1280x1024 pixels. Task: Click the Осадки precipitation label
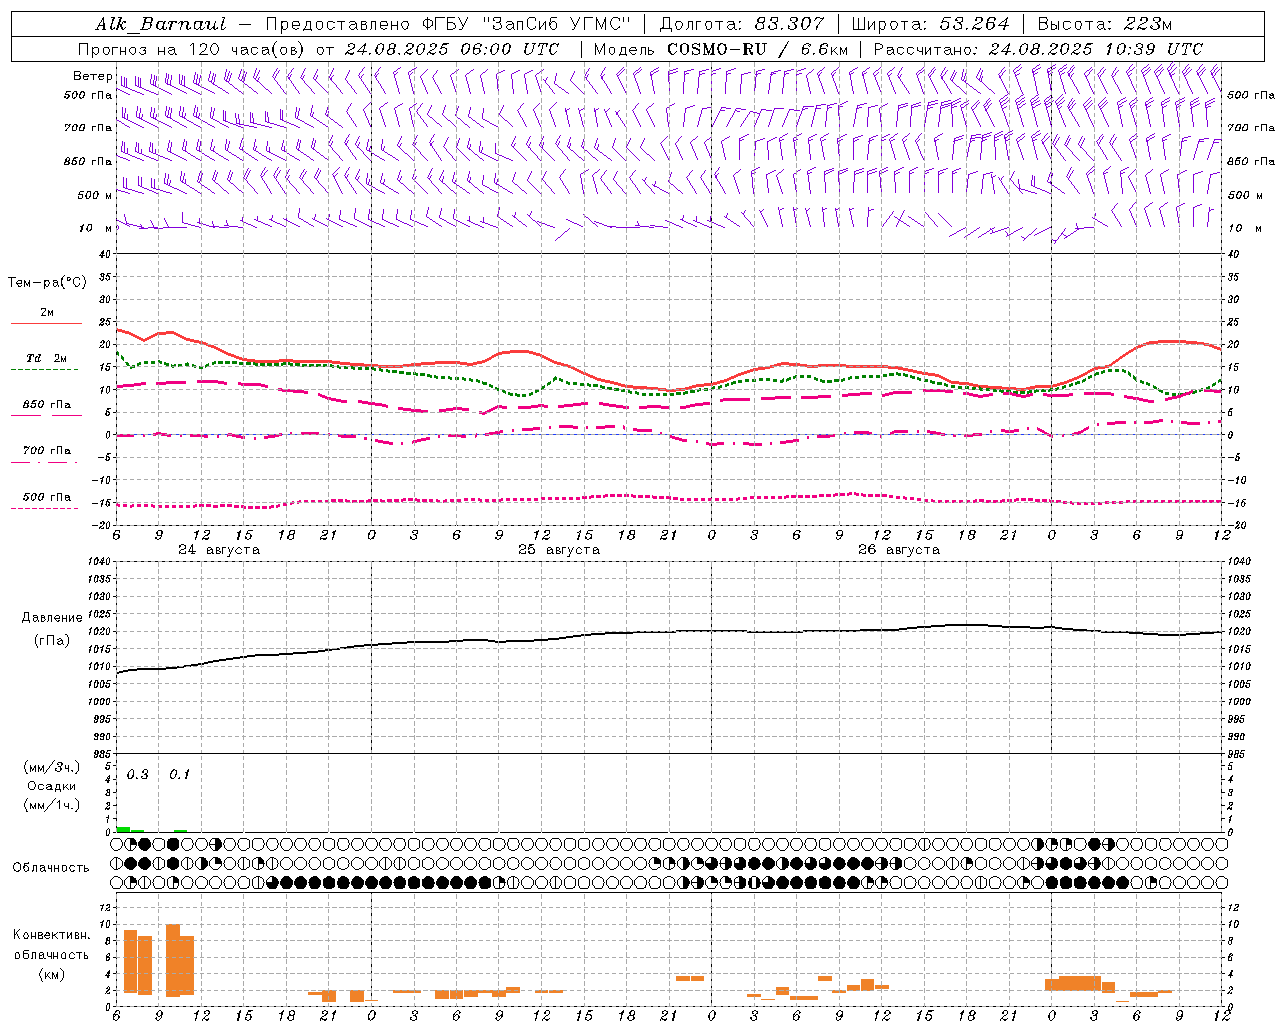click(52, 786)
